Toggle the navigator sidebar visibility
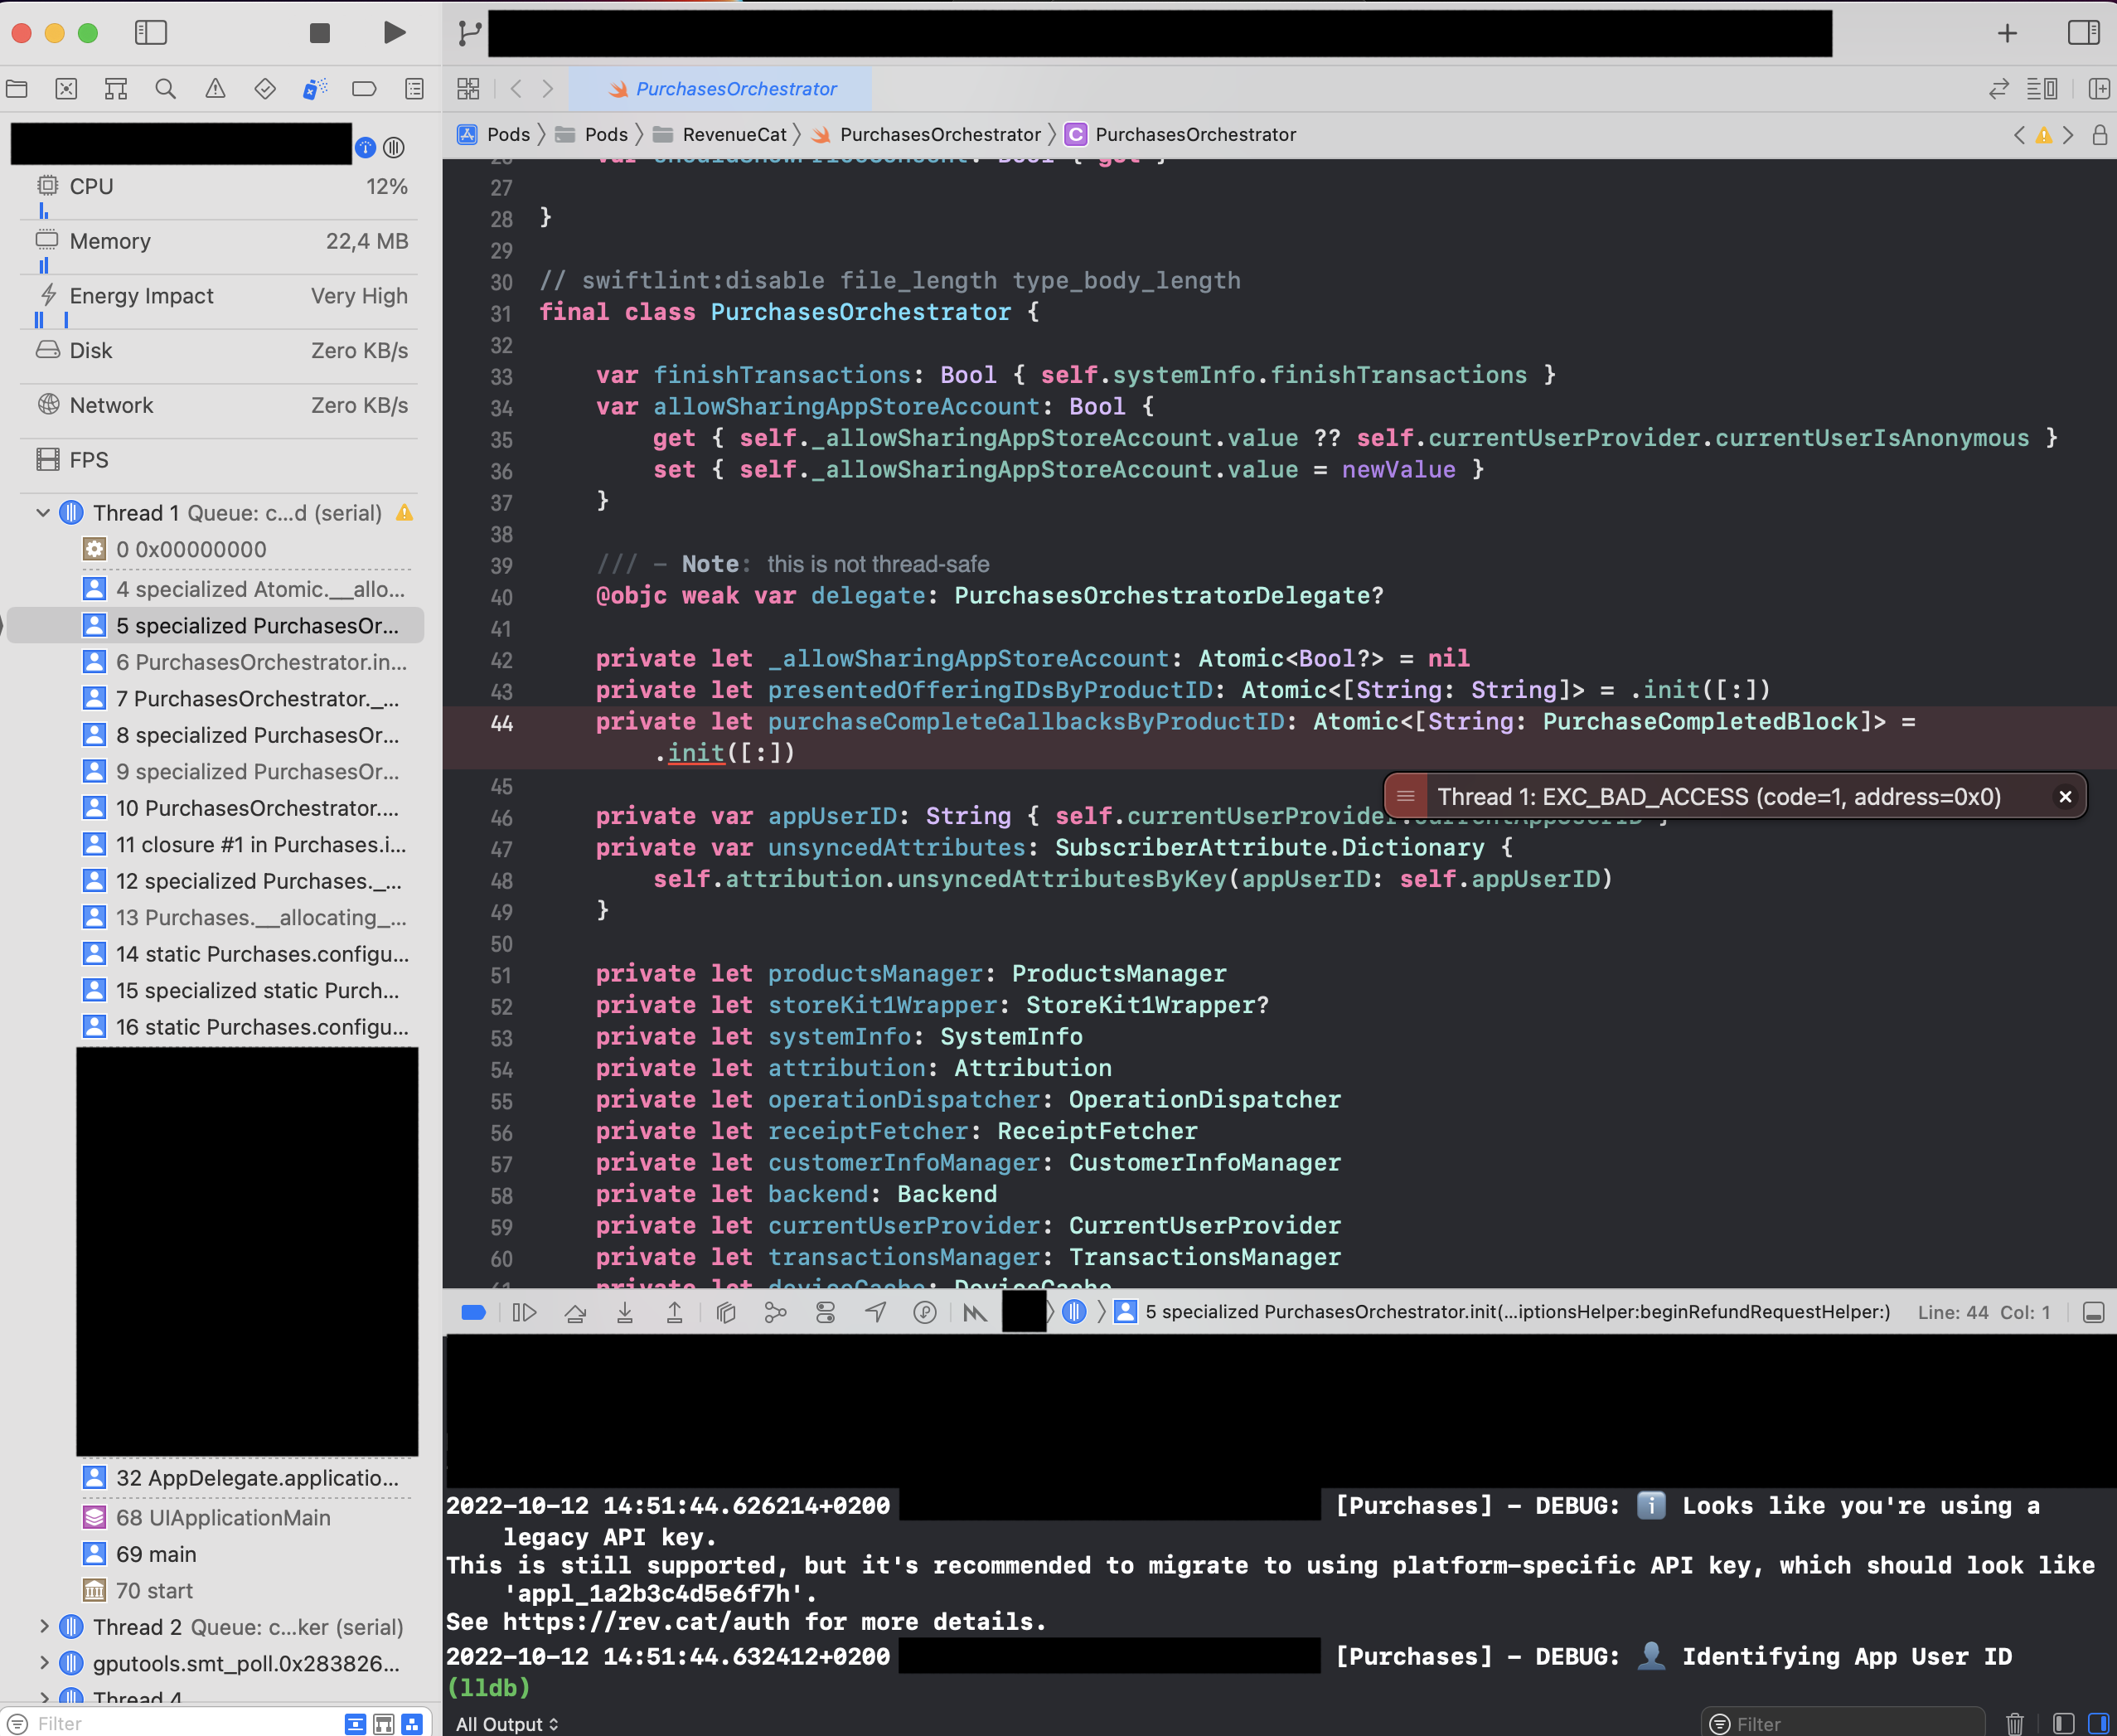 point(150,33)
